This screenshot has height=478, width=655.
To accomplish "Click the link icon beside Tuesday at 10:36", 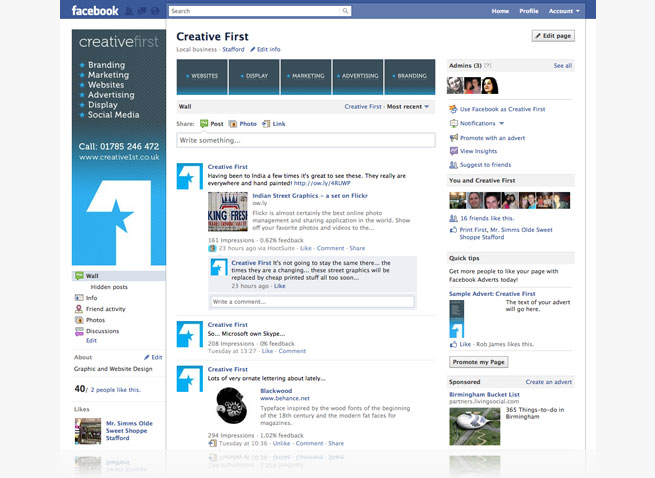I will pyautogui.click(x=212, y=443).
